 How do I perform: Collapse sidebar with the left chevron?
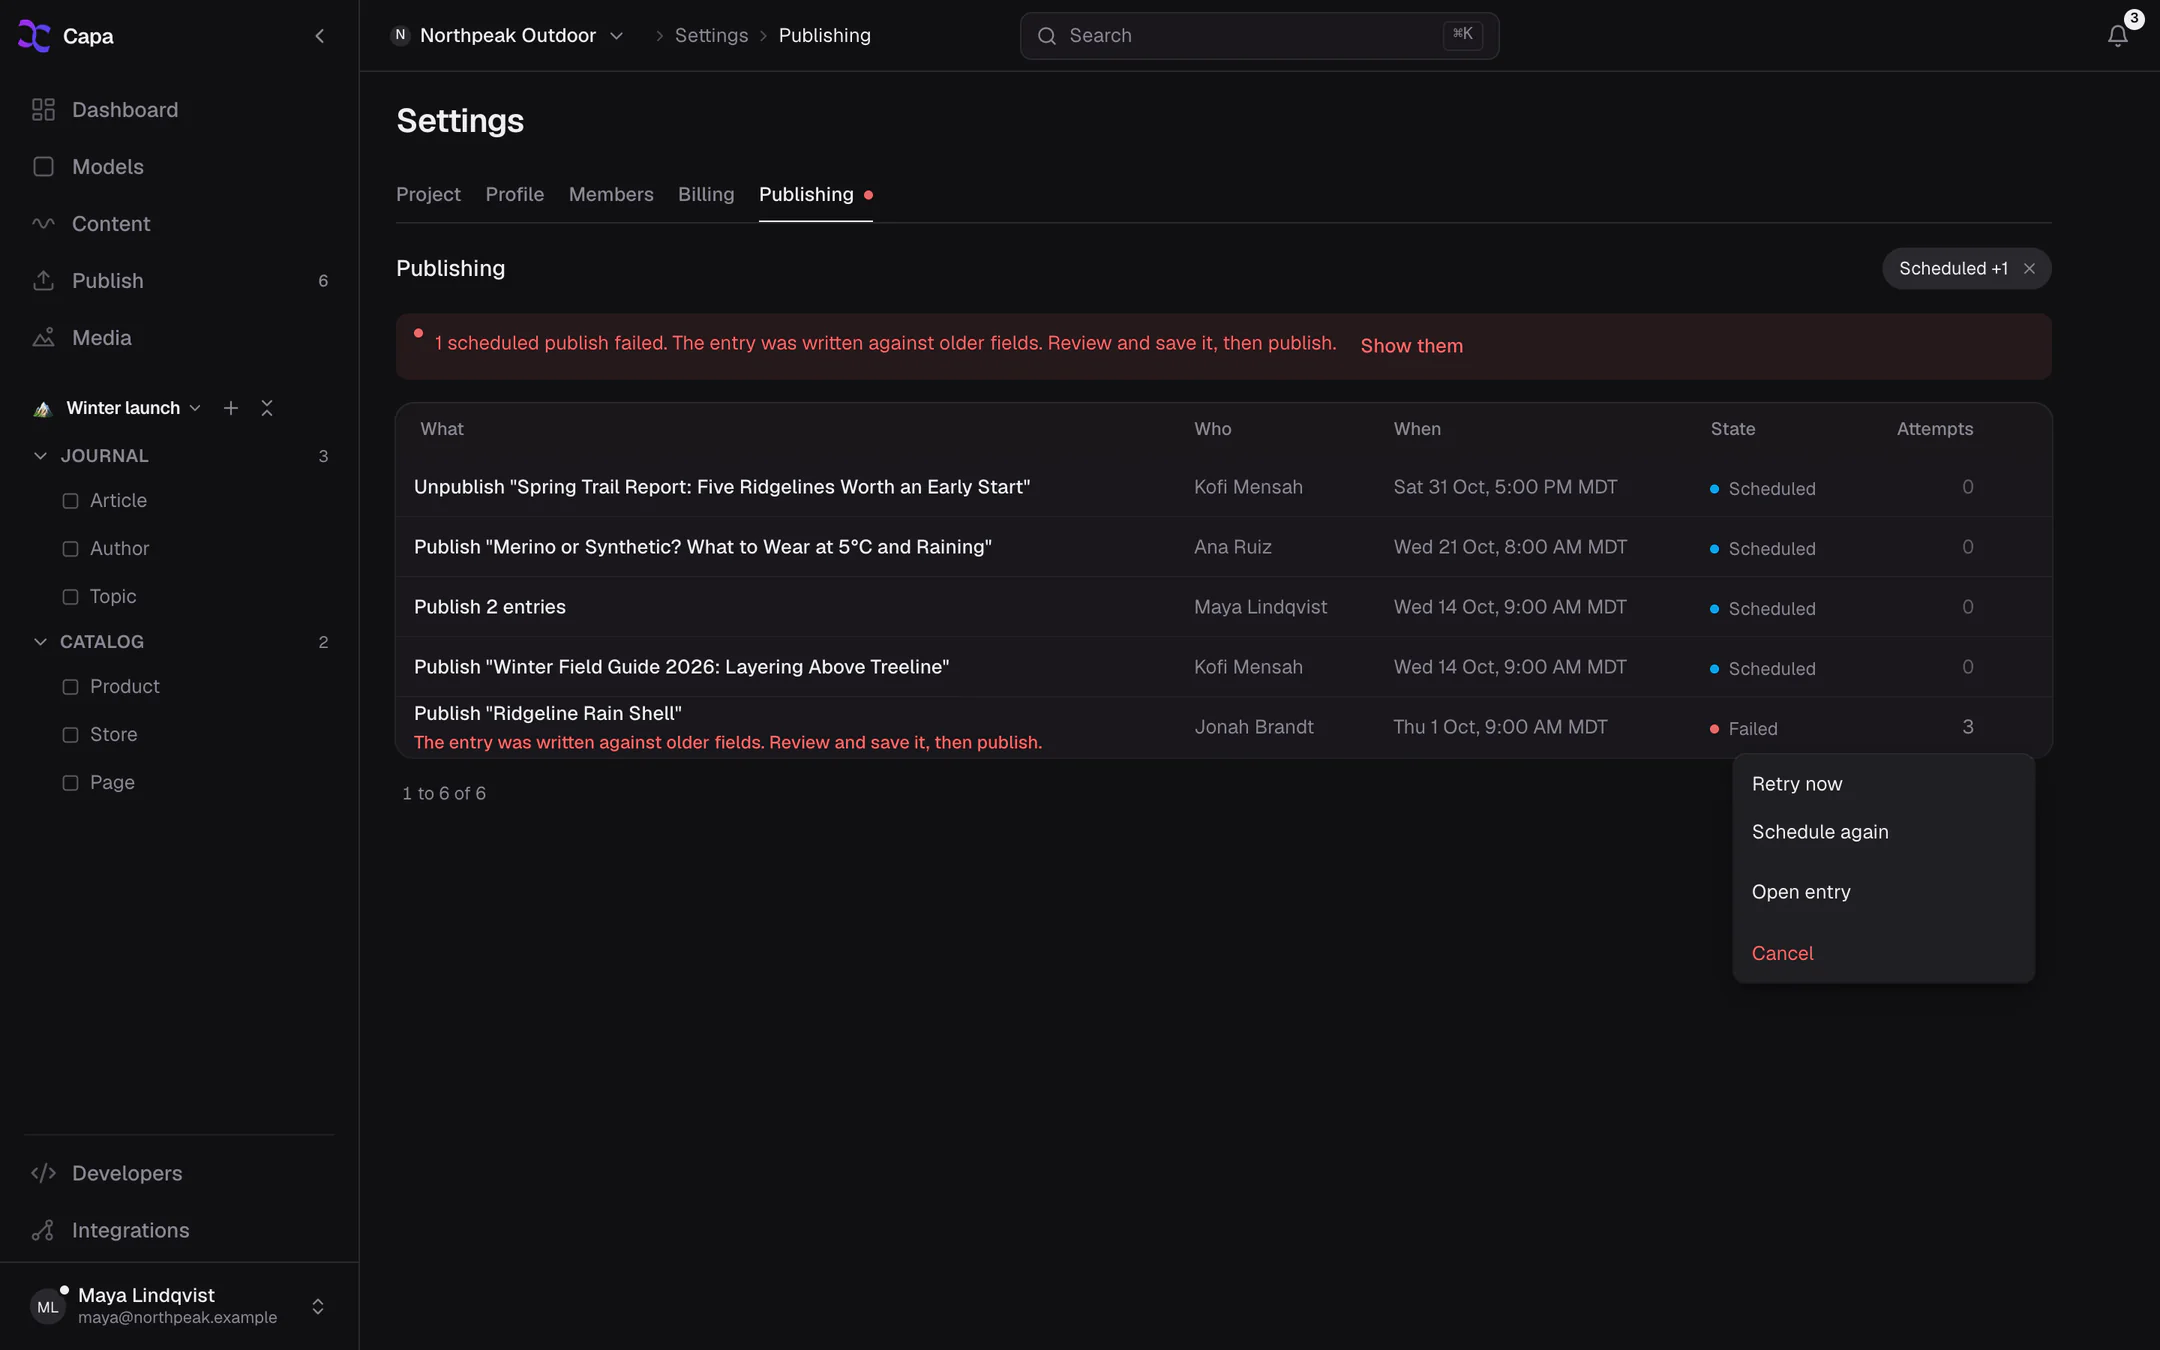(x=320, y=36)
